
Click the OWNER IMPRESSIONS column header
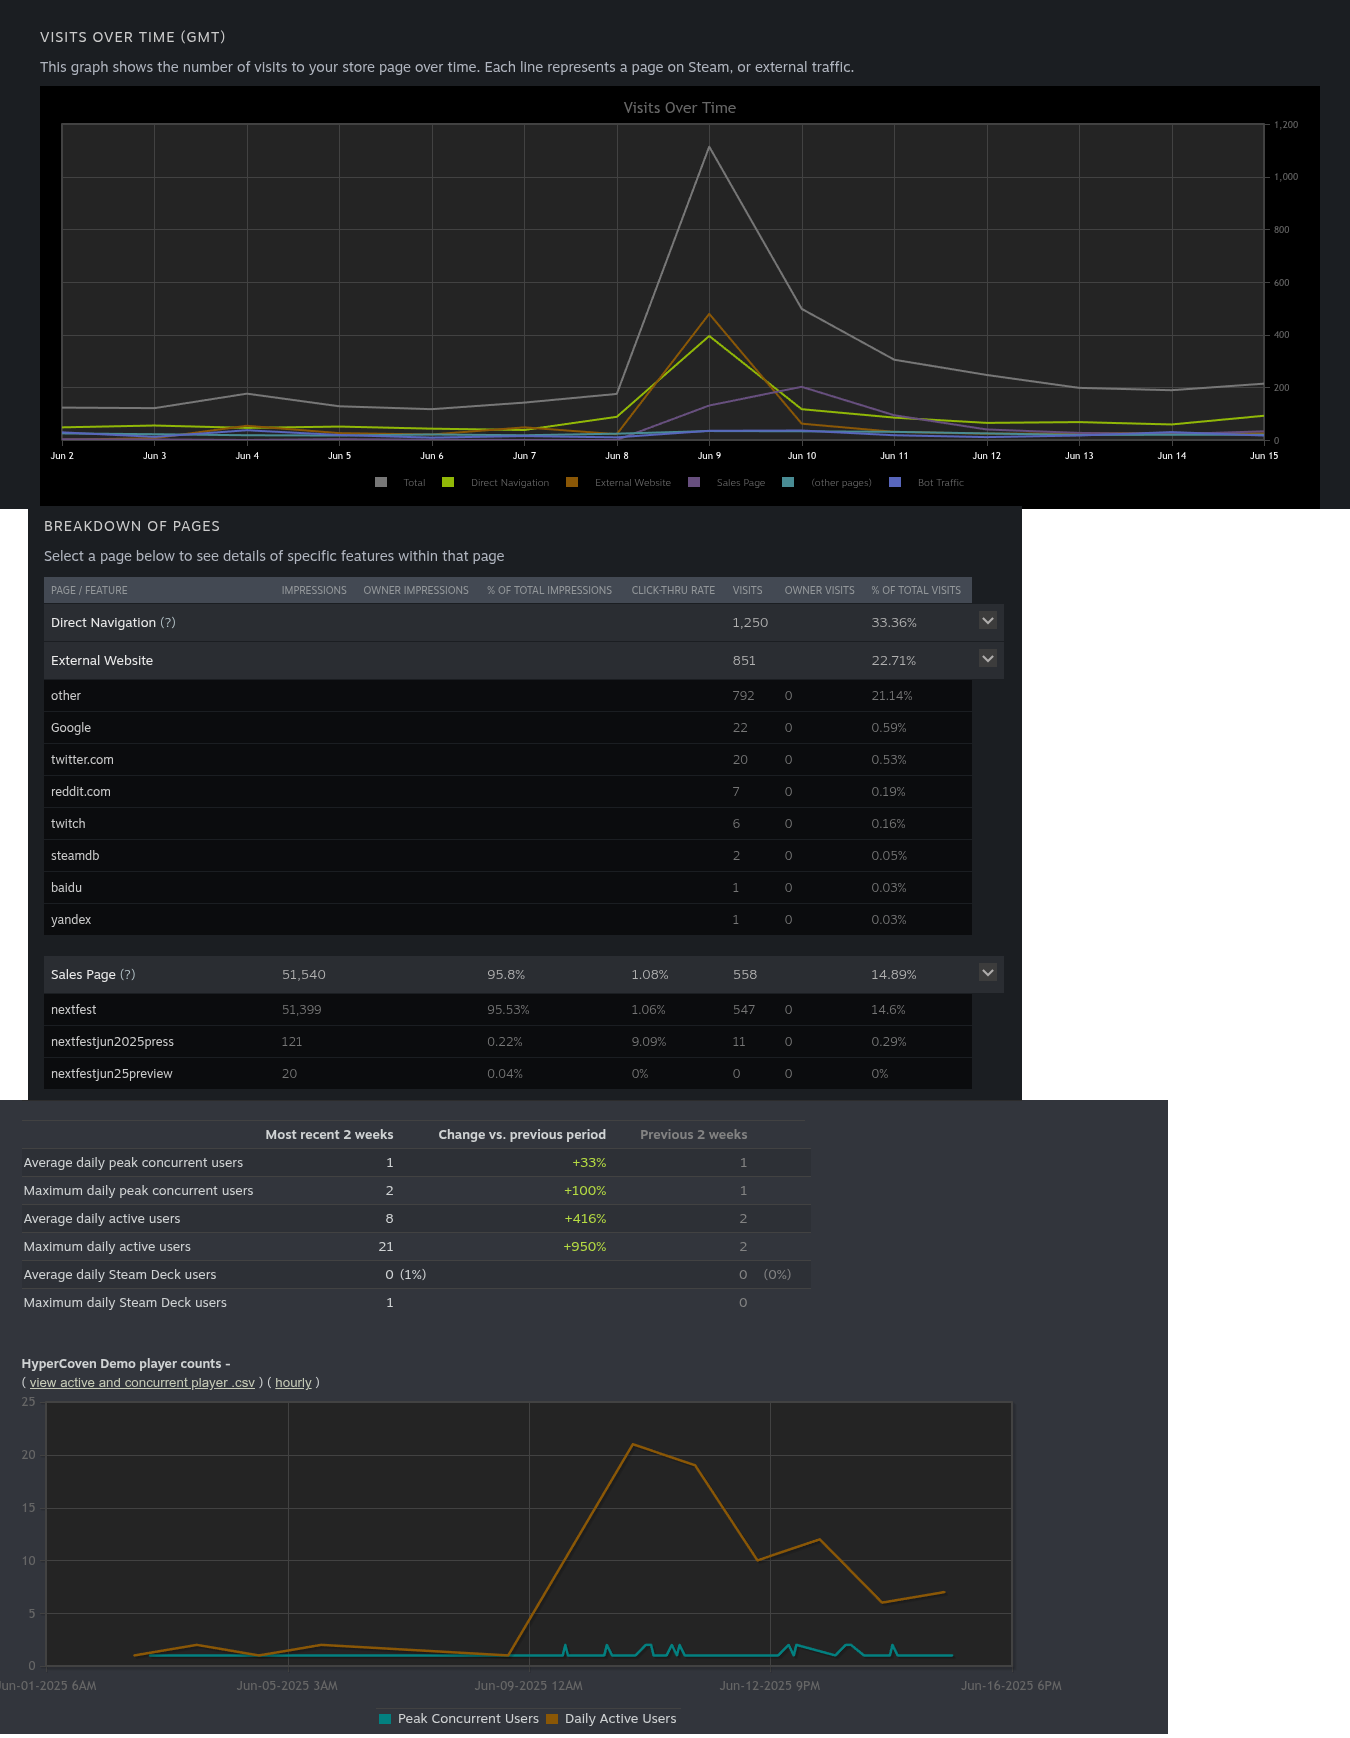416,590
